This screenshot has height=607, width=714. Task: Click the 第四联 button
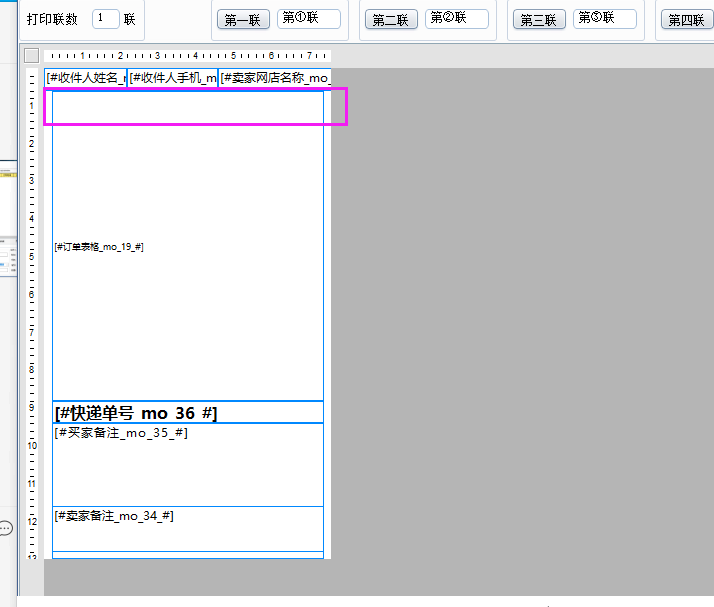coord(686,20)
